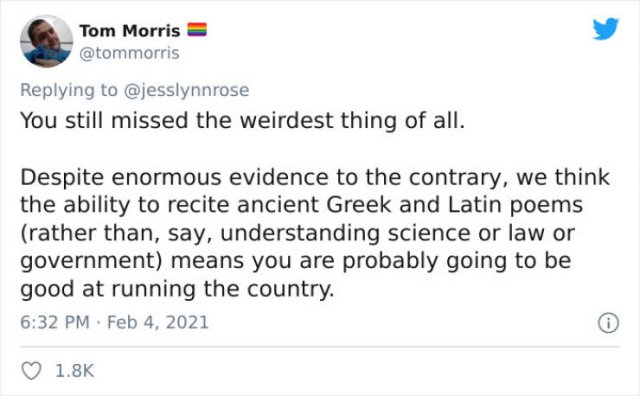This screenshot has height=396, width=640.
Task: Click the line beginning "Despite enormous evidence"
Action: click(x=315, y=178)
